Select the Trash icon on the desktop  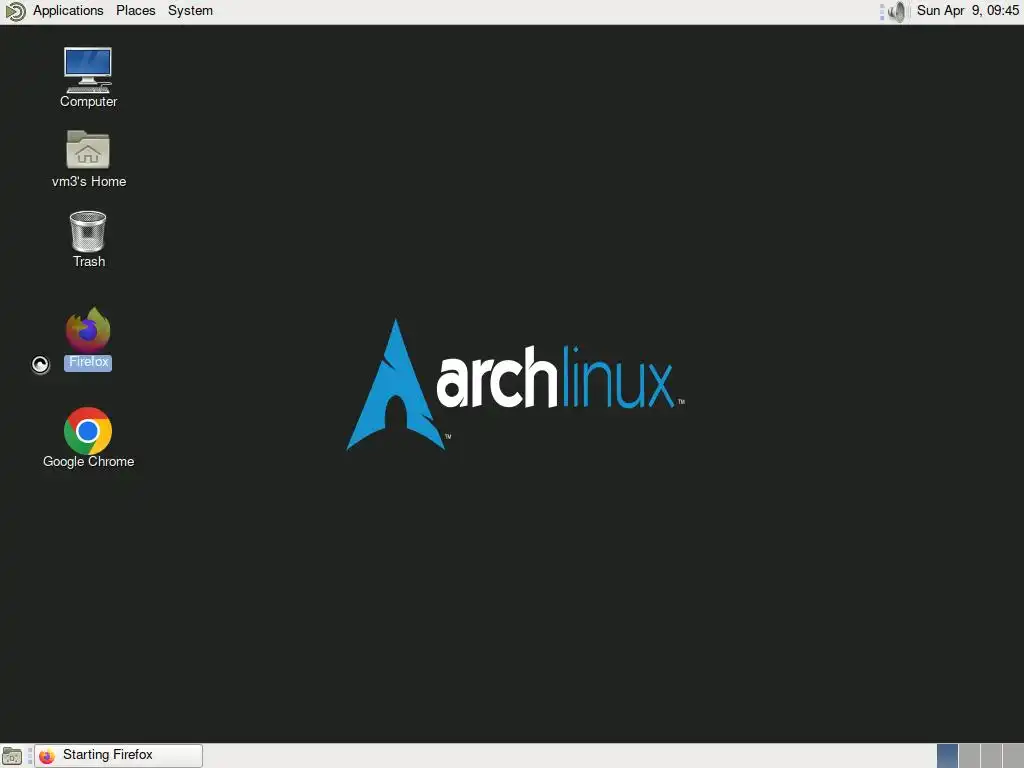pos(88,231)
